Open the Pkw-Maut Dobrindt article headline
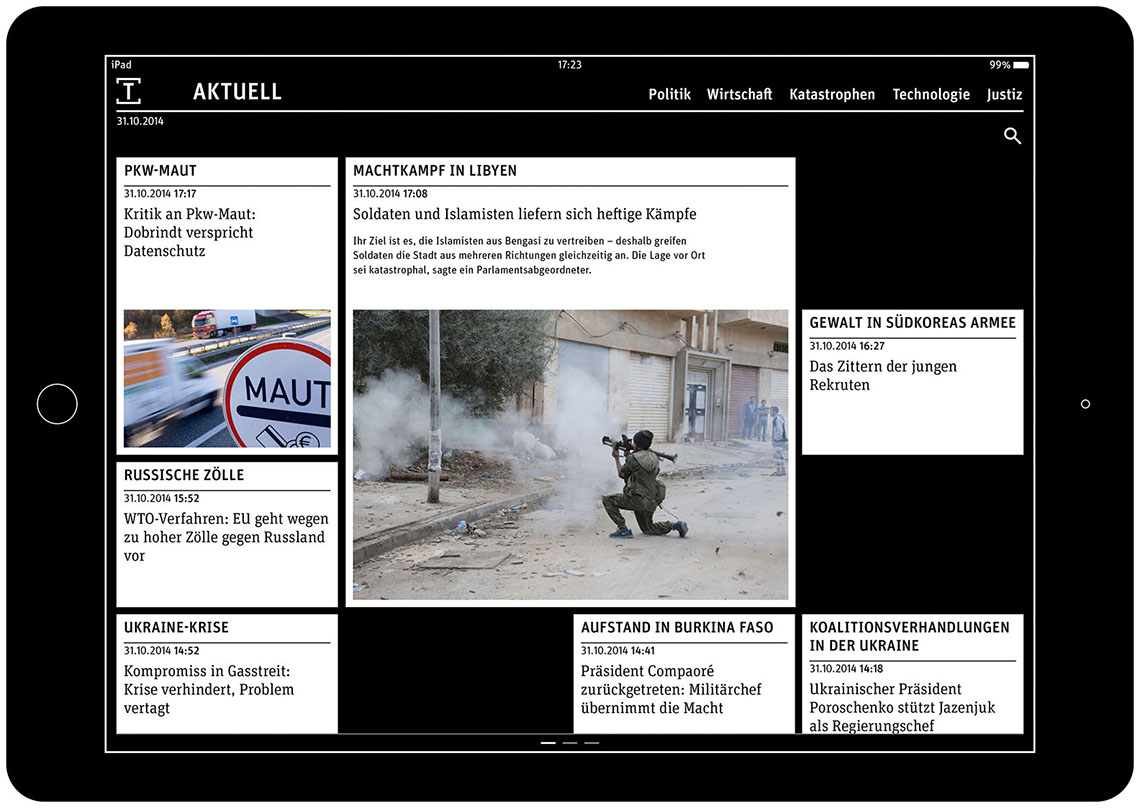 point(189,233)
